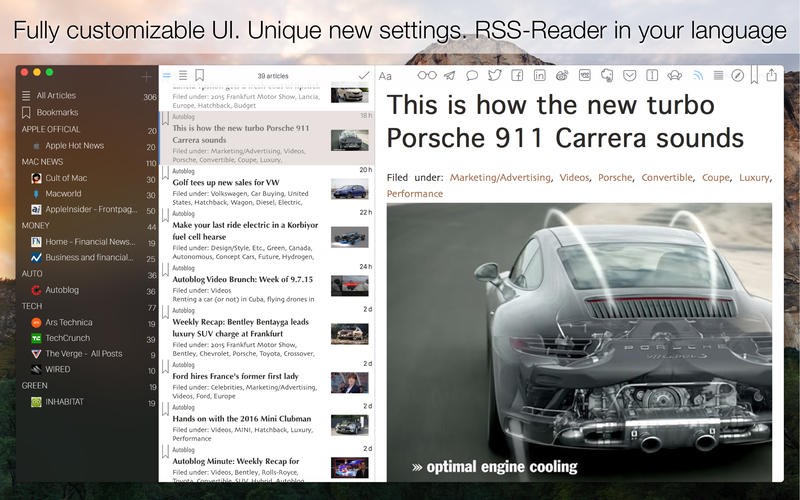The image size is (800, 500).
Task: Show all articles with the list-lines filter
Action: click(183, 76)
